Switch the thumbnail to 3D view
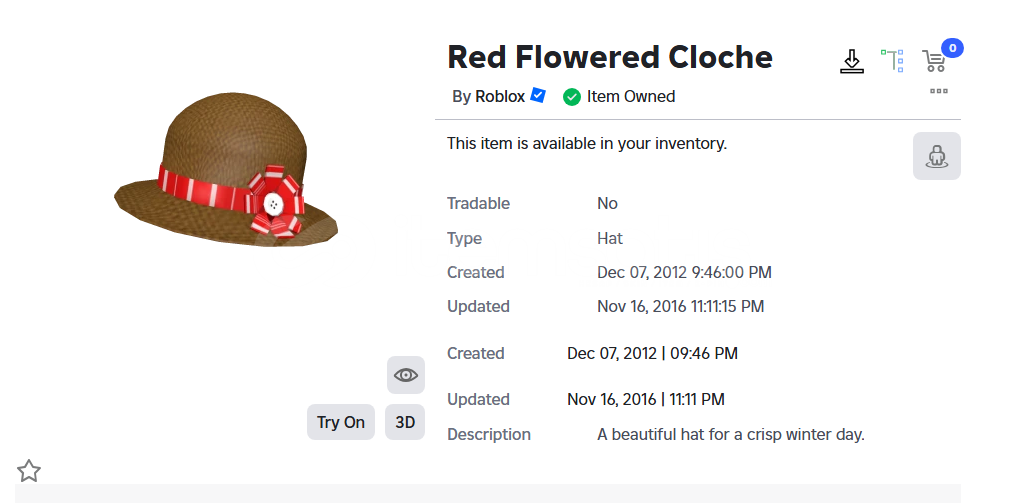Screen dimensions: 1024x503 tap(405, 422)
